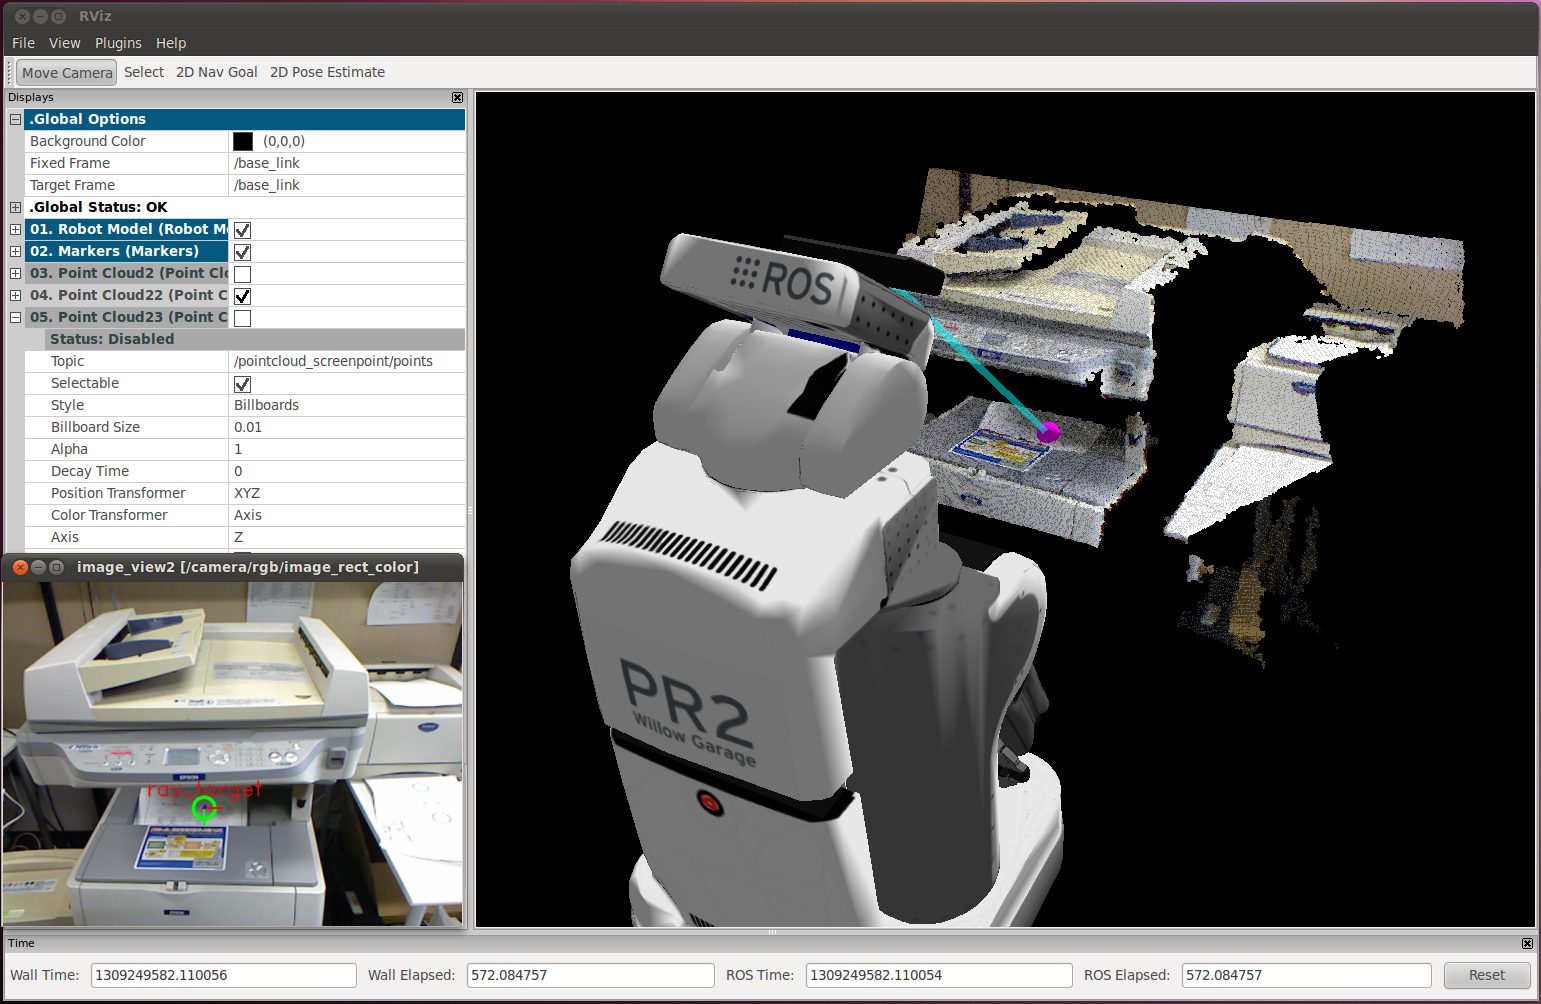Choose the 2D Pose Estimate tool
Screen dimensions: 1541x1004
(x=327, y=72)
